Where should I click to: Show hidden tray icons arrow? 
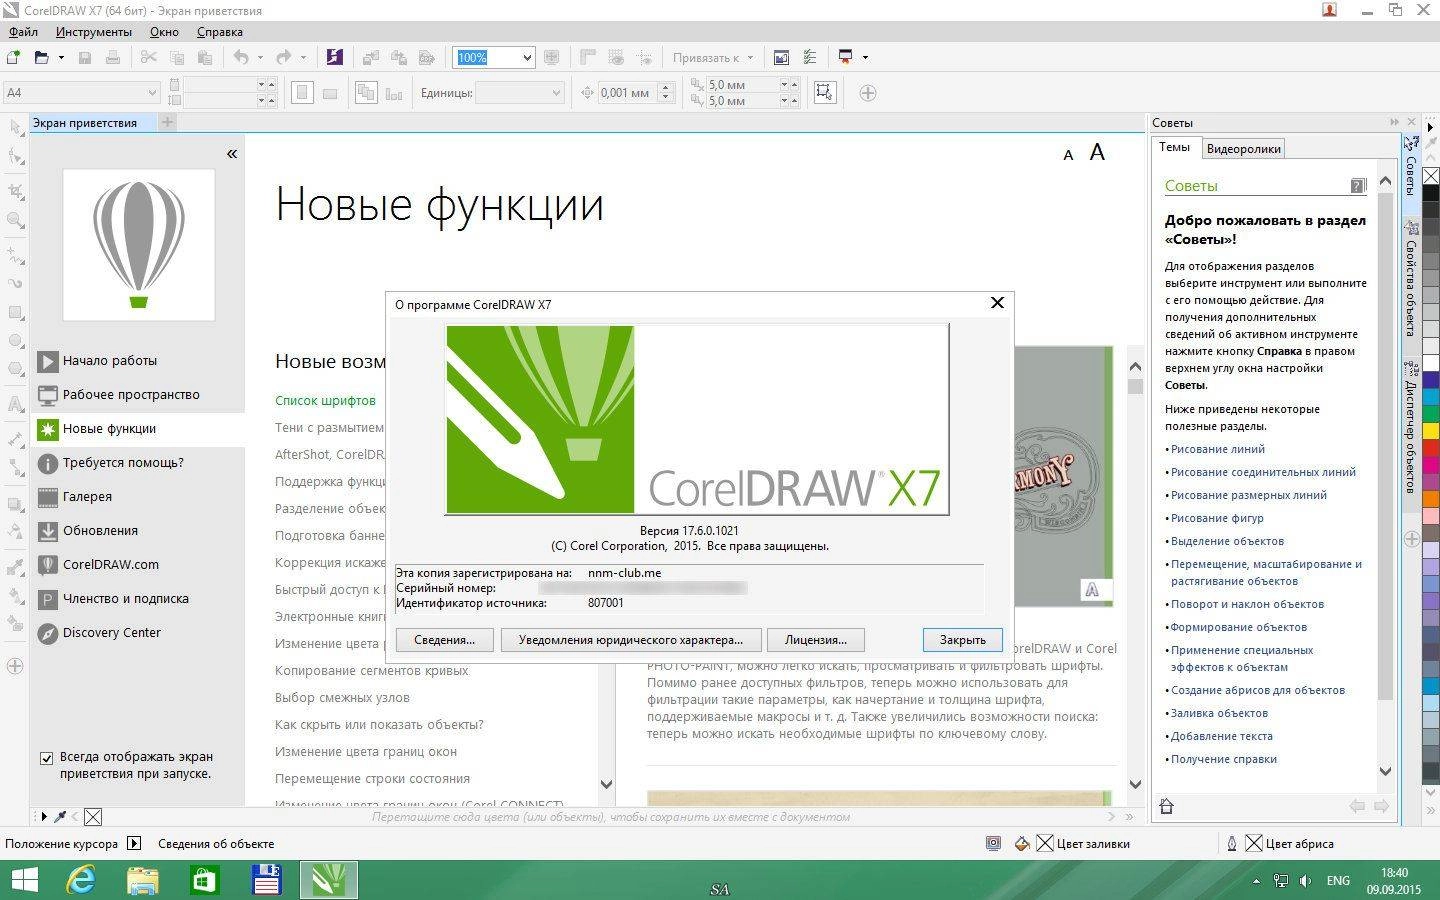click(x=1256, y=881)
